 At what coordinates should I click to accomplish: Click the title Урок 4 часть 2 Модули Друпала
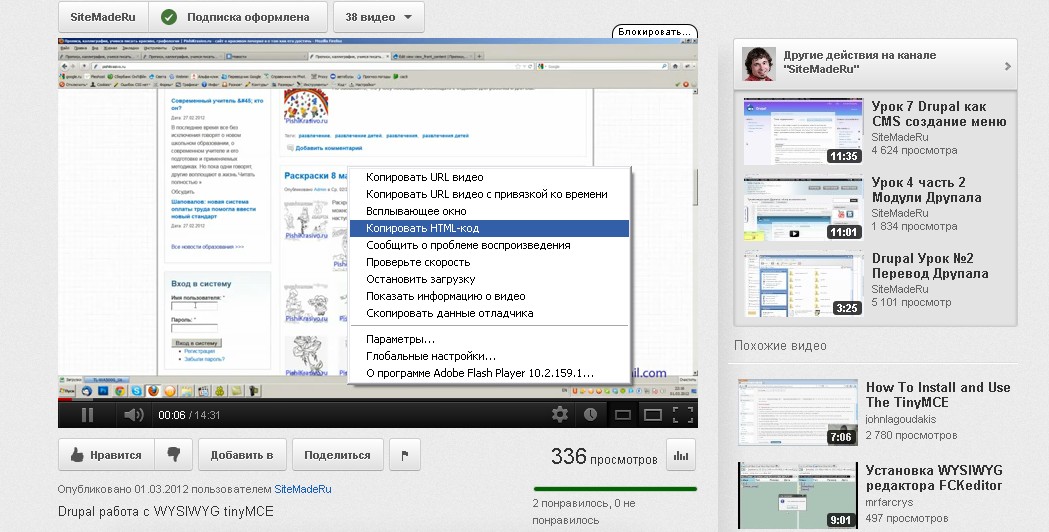927,190
